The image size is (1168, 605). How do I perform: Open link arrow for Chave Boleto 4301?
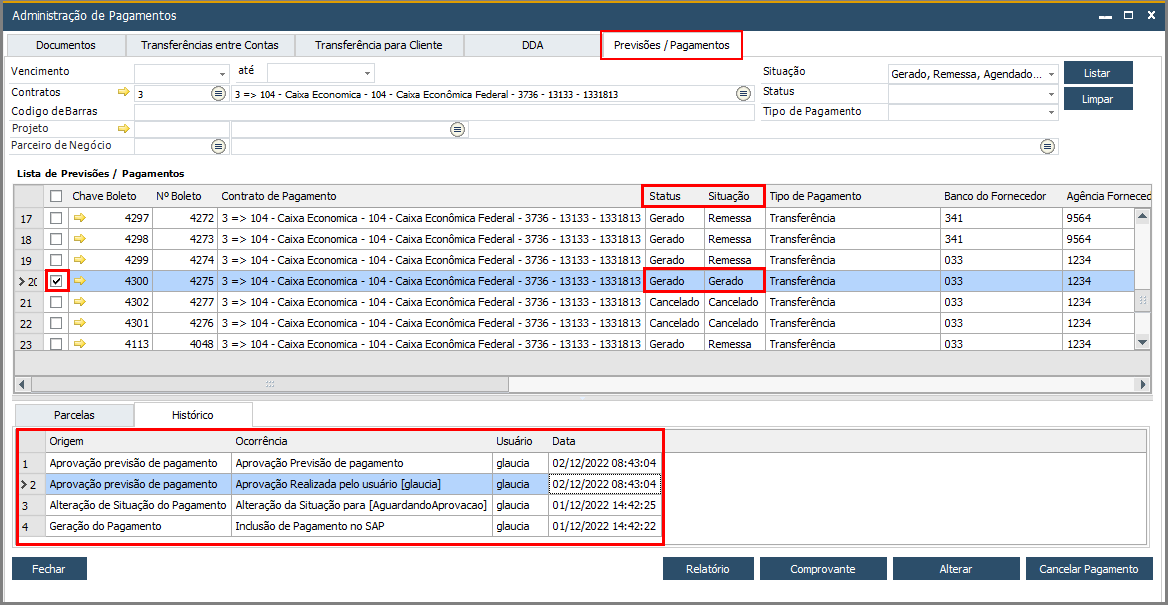pos(80,323)
